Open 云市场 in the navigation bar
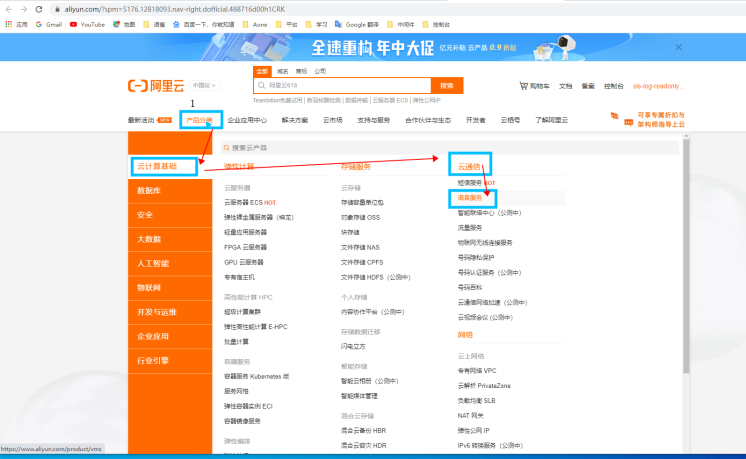746x459 pixels. [x=333, y=120]
